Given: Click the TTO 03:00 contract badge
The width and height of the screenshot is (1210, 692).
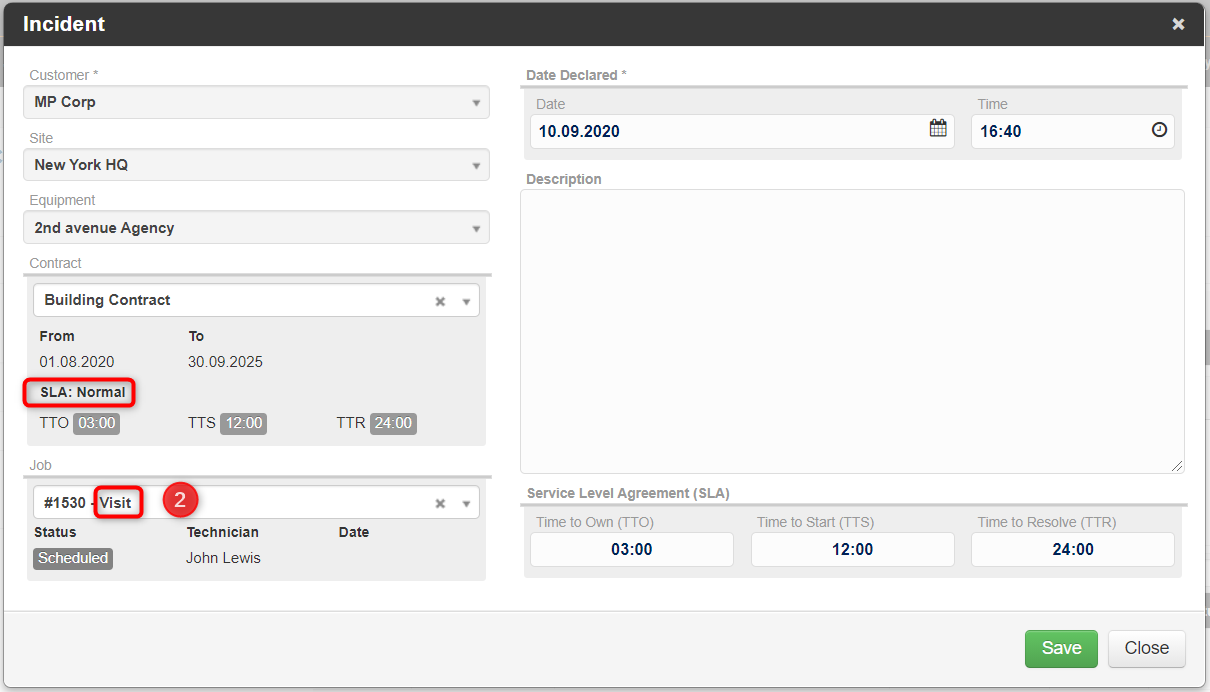Looking at the screenshot, I should (96, 423).
